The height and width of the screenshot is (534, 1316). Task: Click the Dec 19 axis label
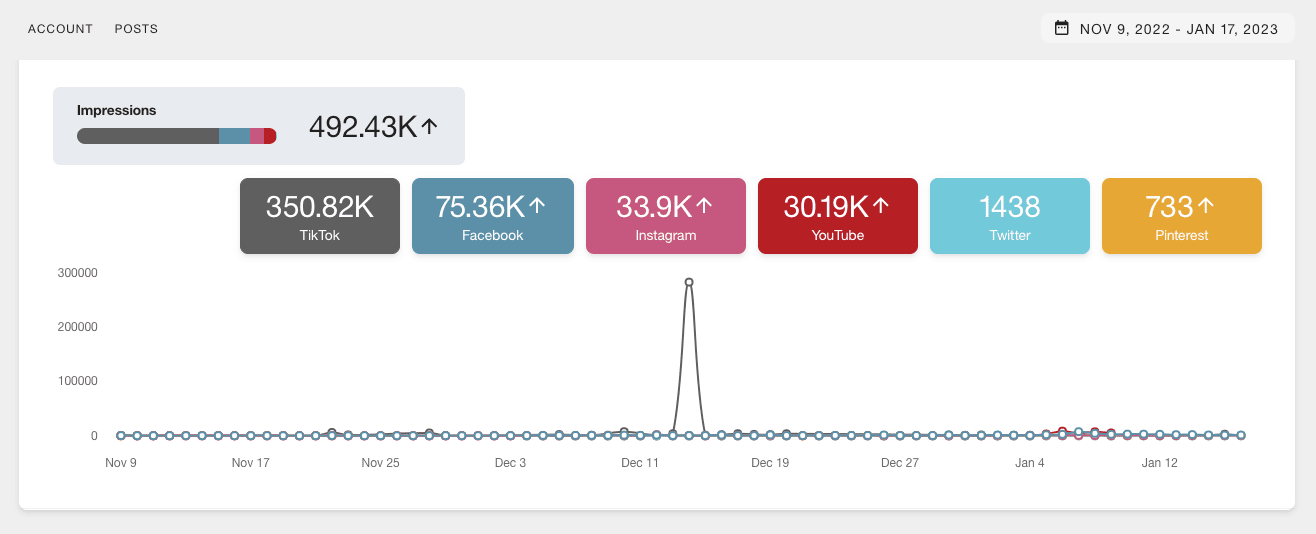point(770,463)
